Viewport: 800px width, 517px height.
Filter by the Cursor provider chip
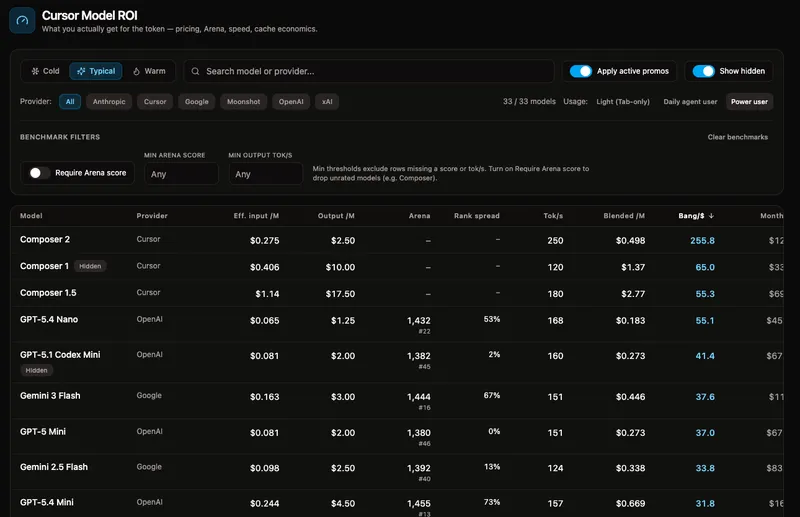tap(155, 102)
